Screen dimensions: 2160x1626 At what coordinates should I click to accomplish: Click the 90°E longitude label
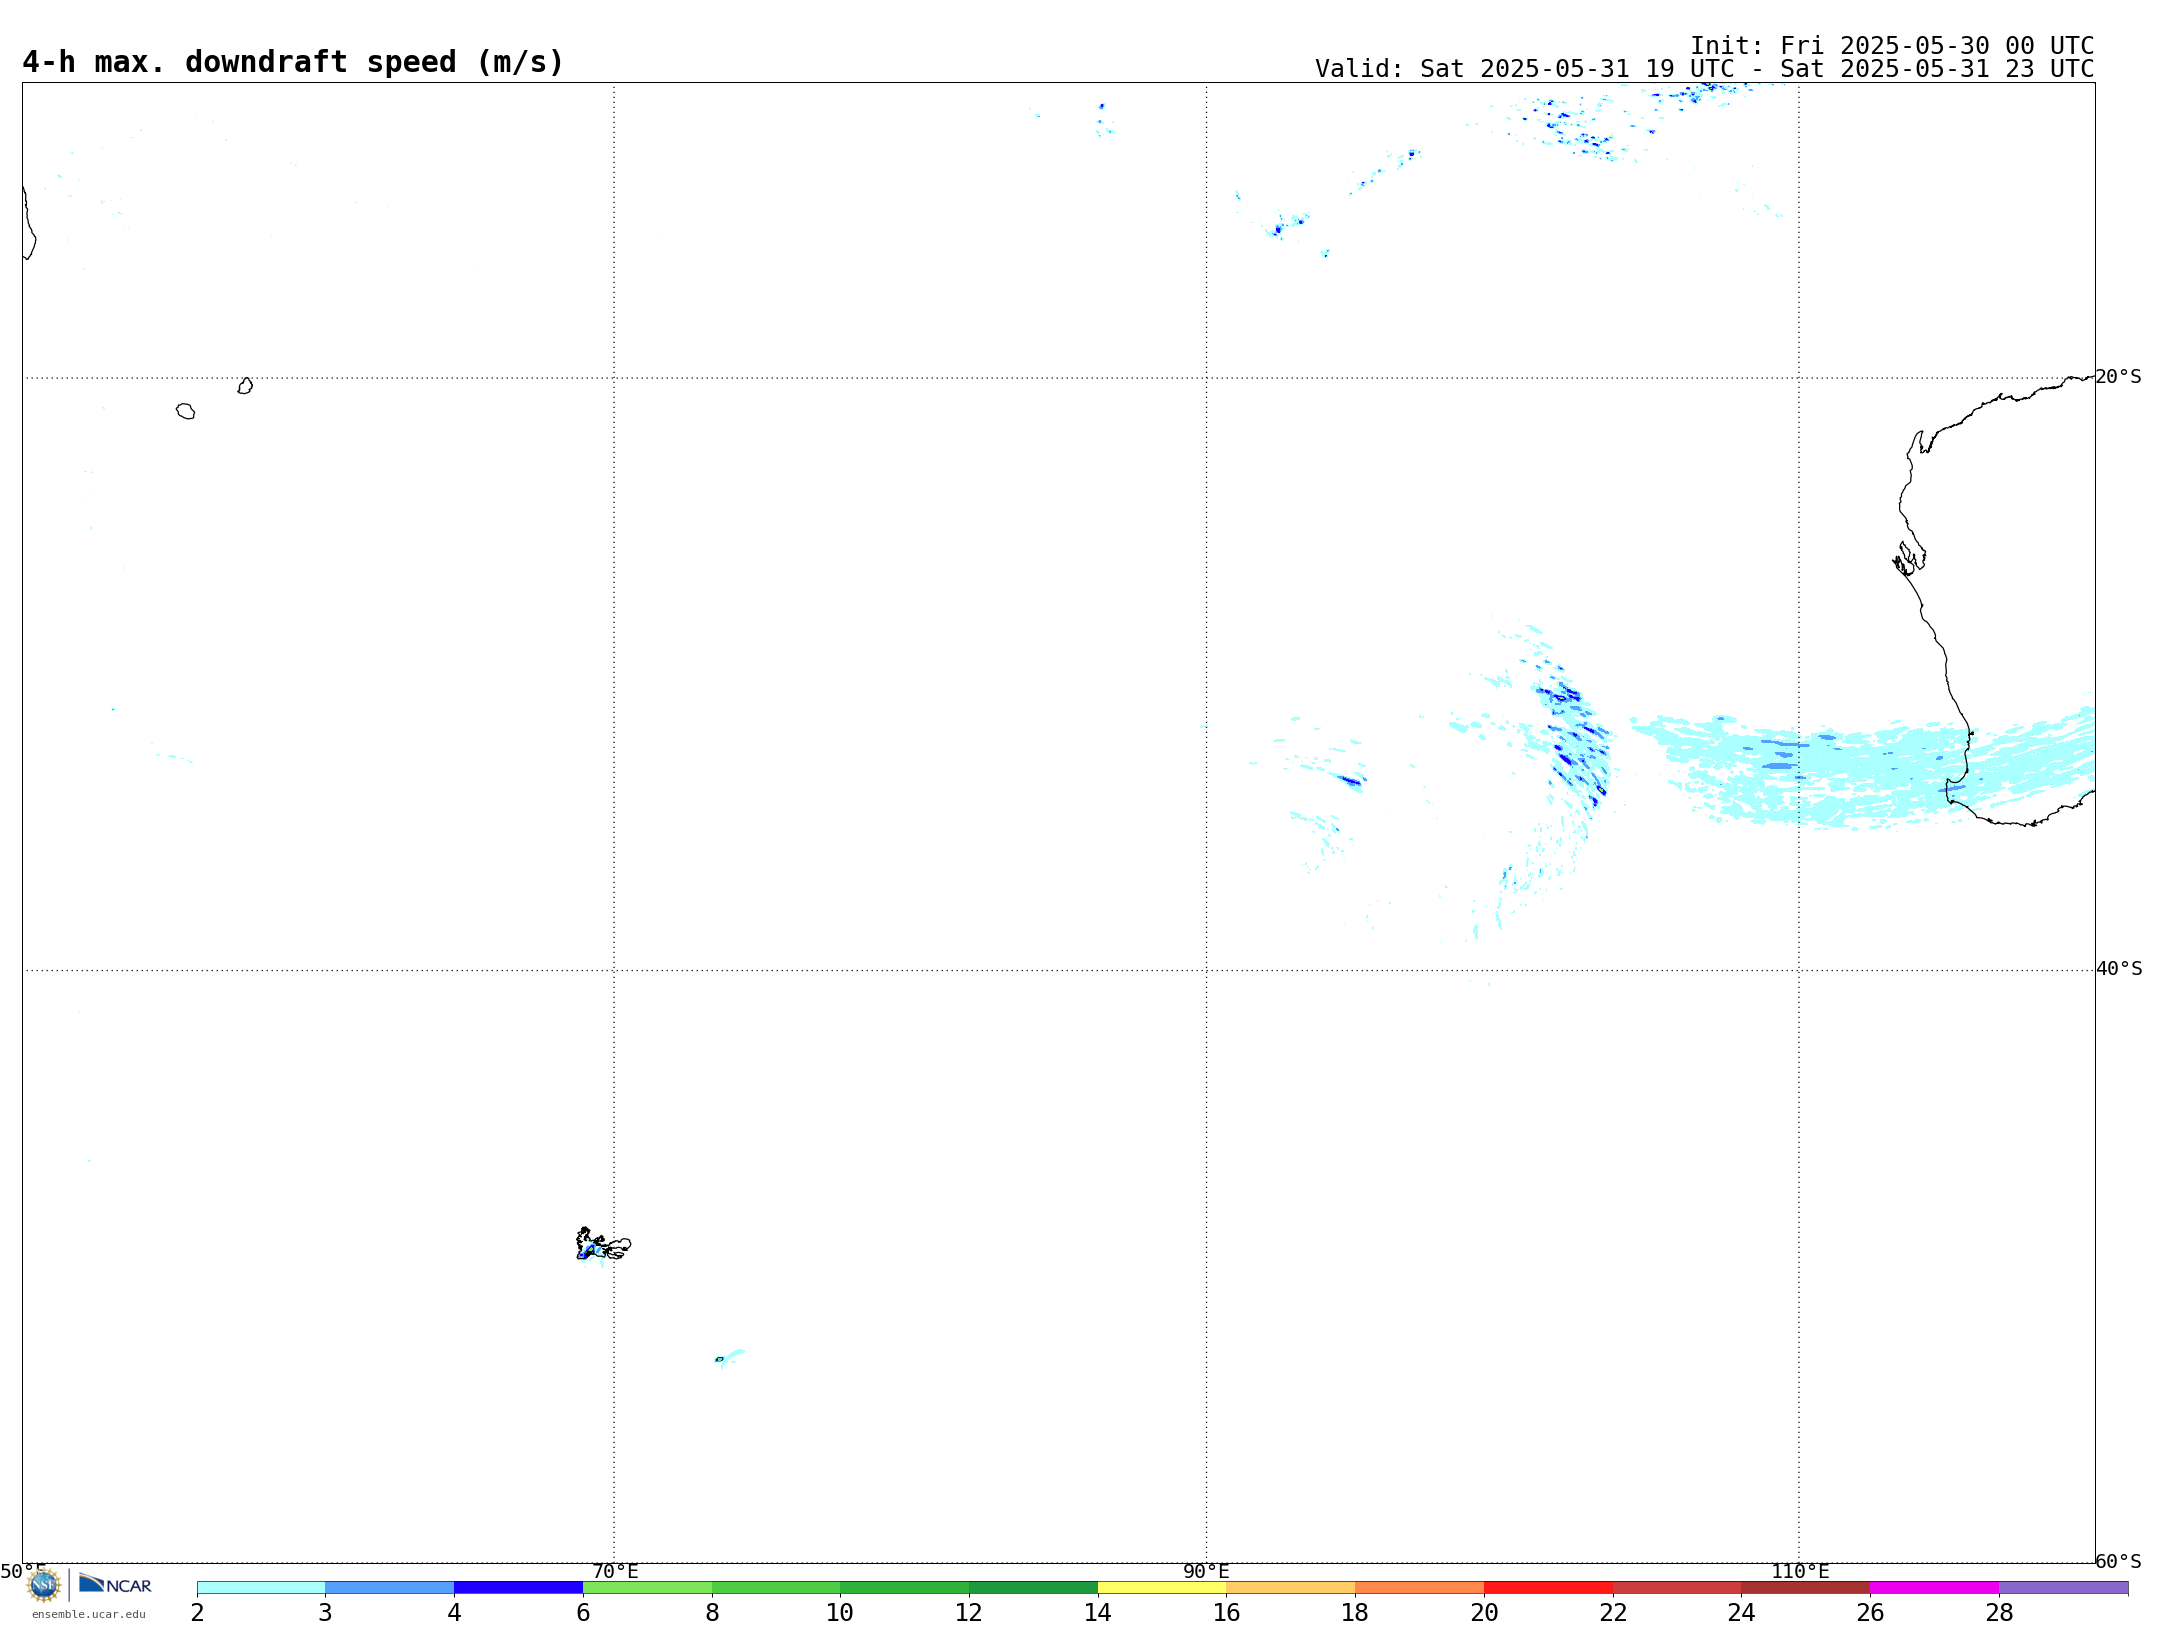click(1206, 1572)
